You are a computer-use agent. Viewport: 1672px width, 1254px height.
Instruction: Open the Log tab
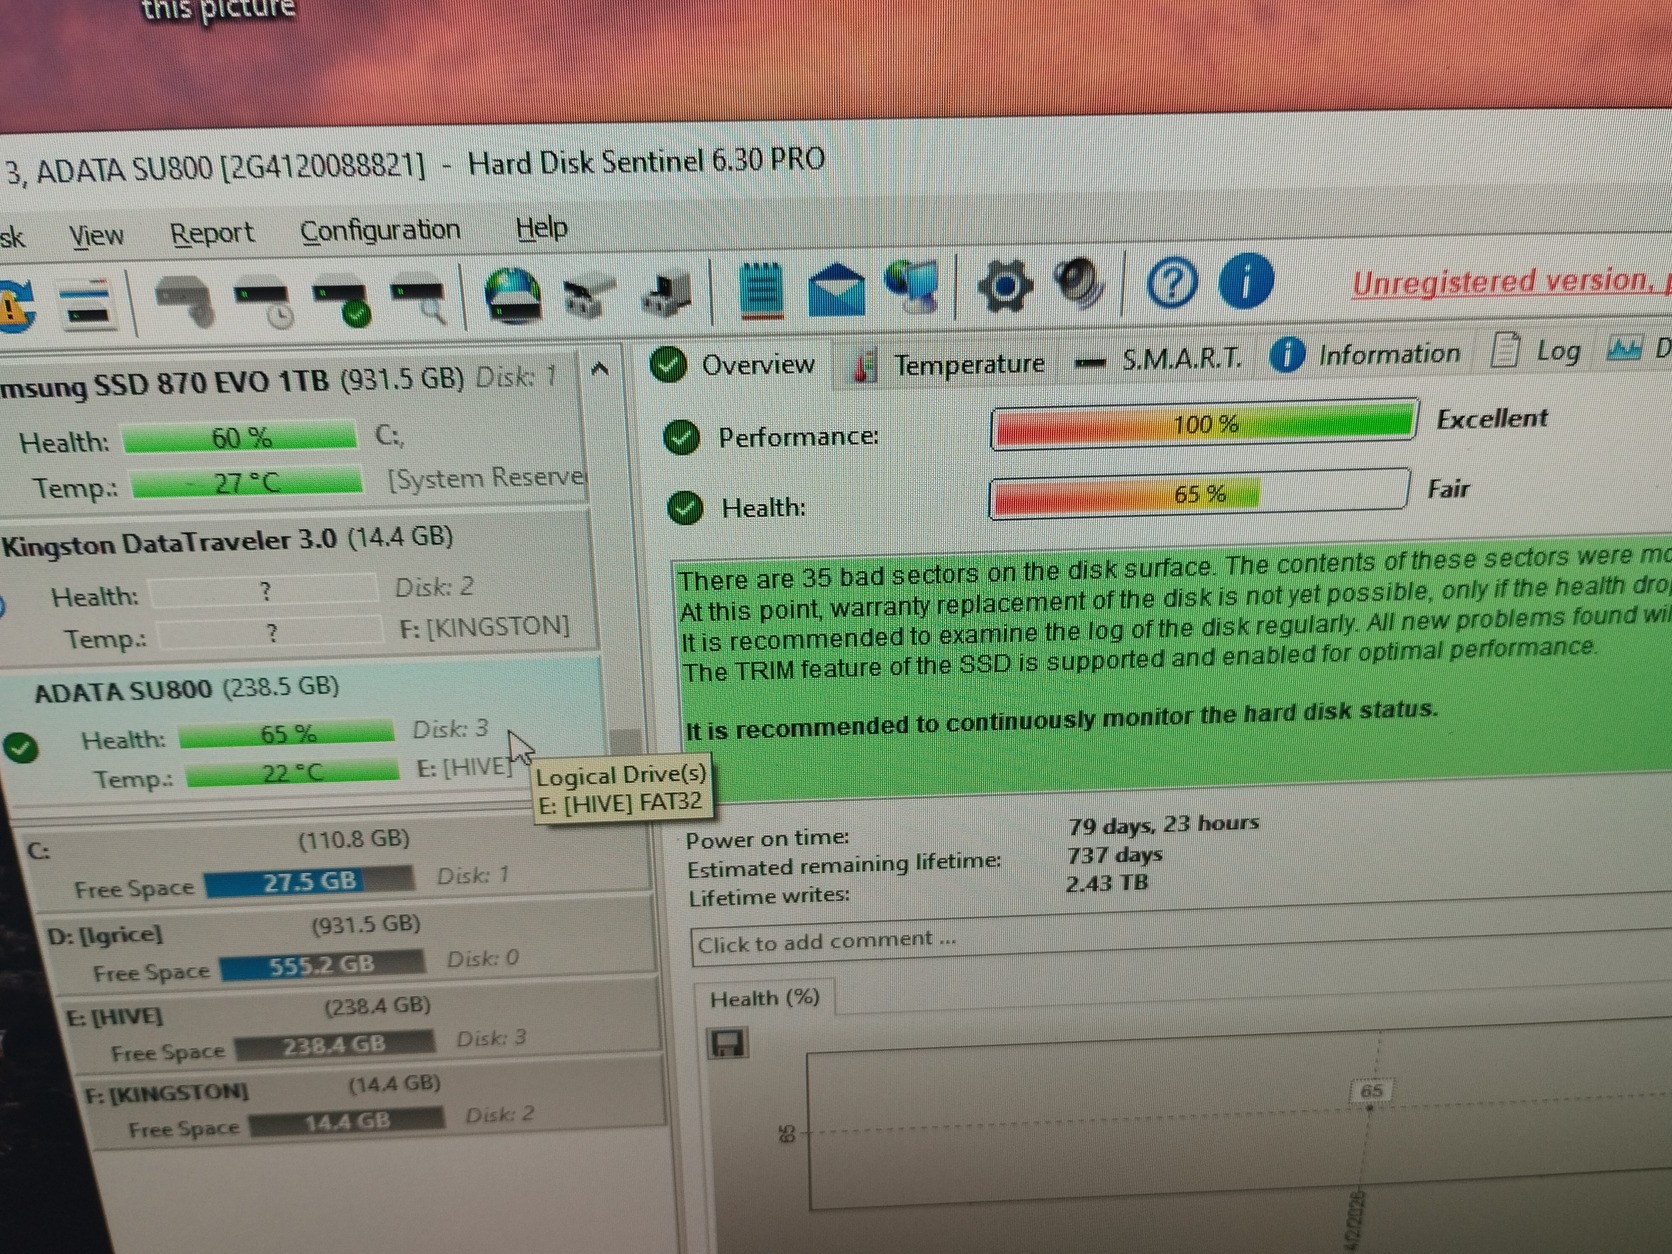(1537, 351)
